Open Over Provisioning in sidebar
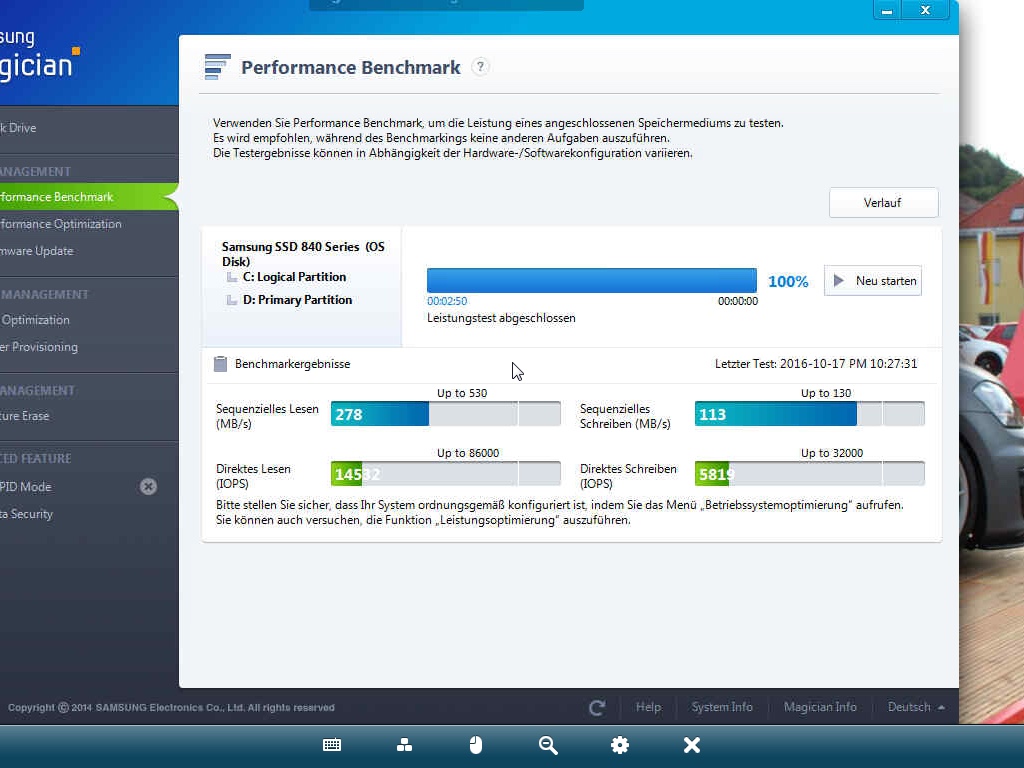The height and width of the screenshot is (768, 1024). pyautogui.click(x=39, y=347)
